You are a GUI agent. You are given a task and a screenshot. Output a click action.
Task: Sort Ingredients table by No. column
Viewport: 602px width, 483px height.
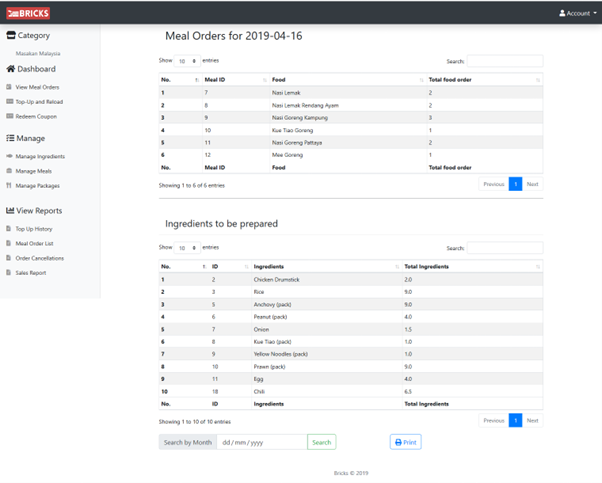click(184, 266)
